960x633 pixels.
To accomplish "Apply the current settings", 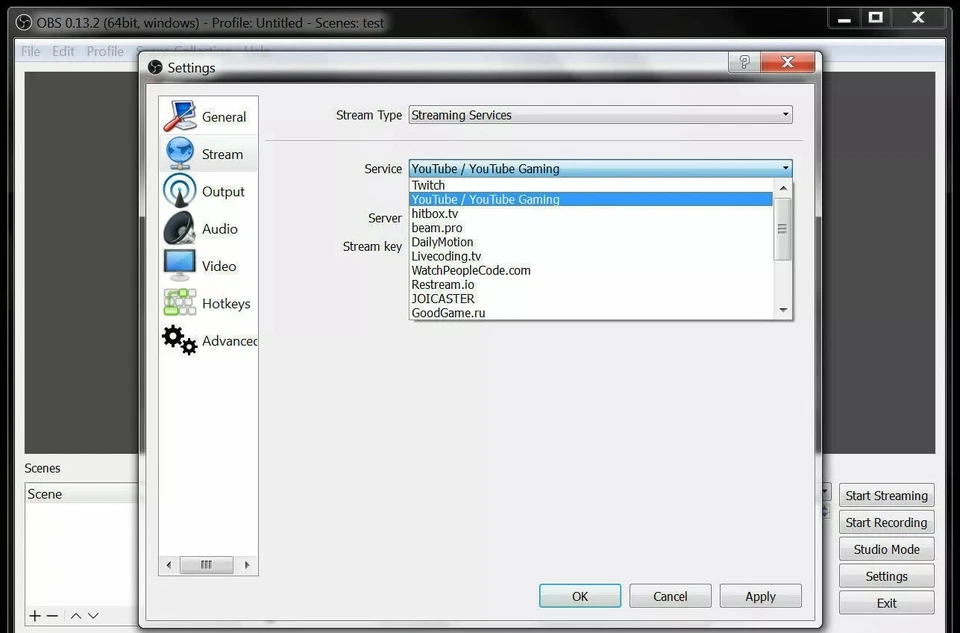I will pos(760,595).
